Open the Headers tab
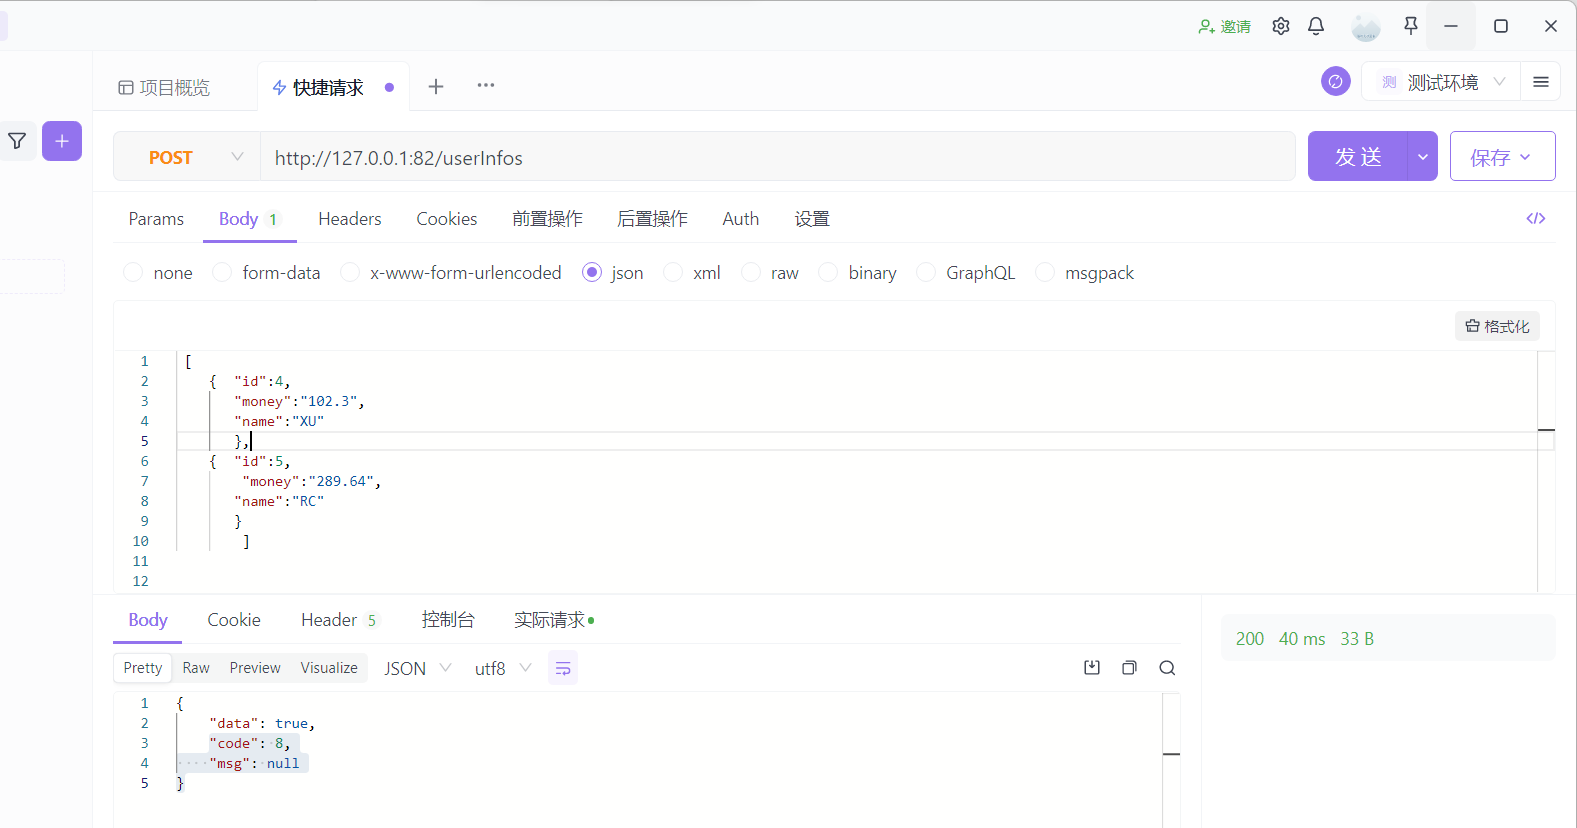1577x828 pixels. 350,219
